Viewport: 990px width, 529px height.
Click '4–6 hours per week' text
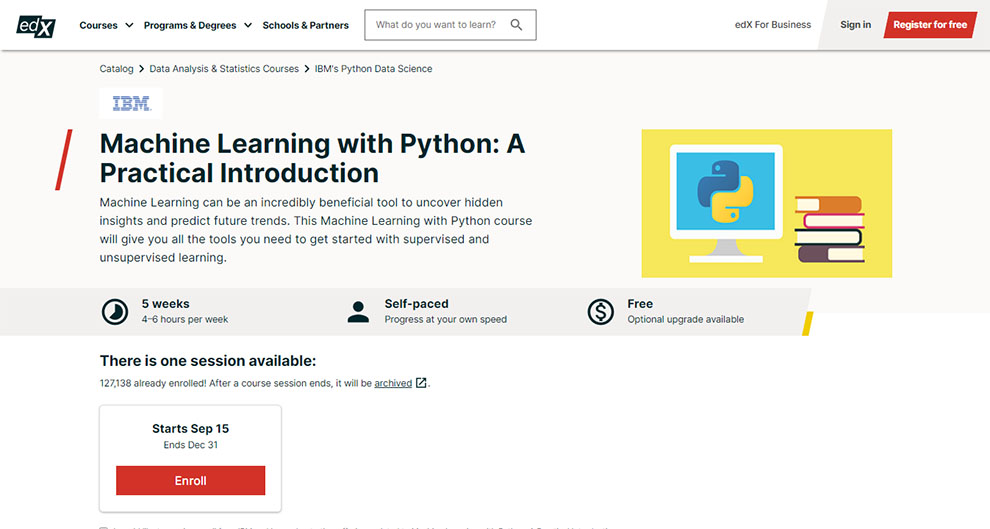185,319
